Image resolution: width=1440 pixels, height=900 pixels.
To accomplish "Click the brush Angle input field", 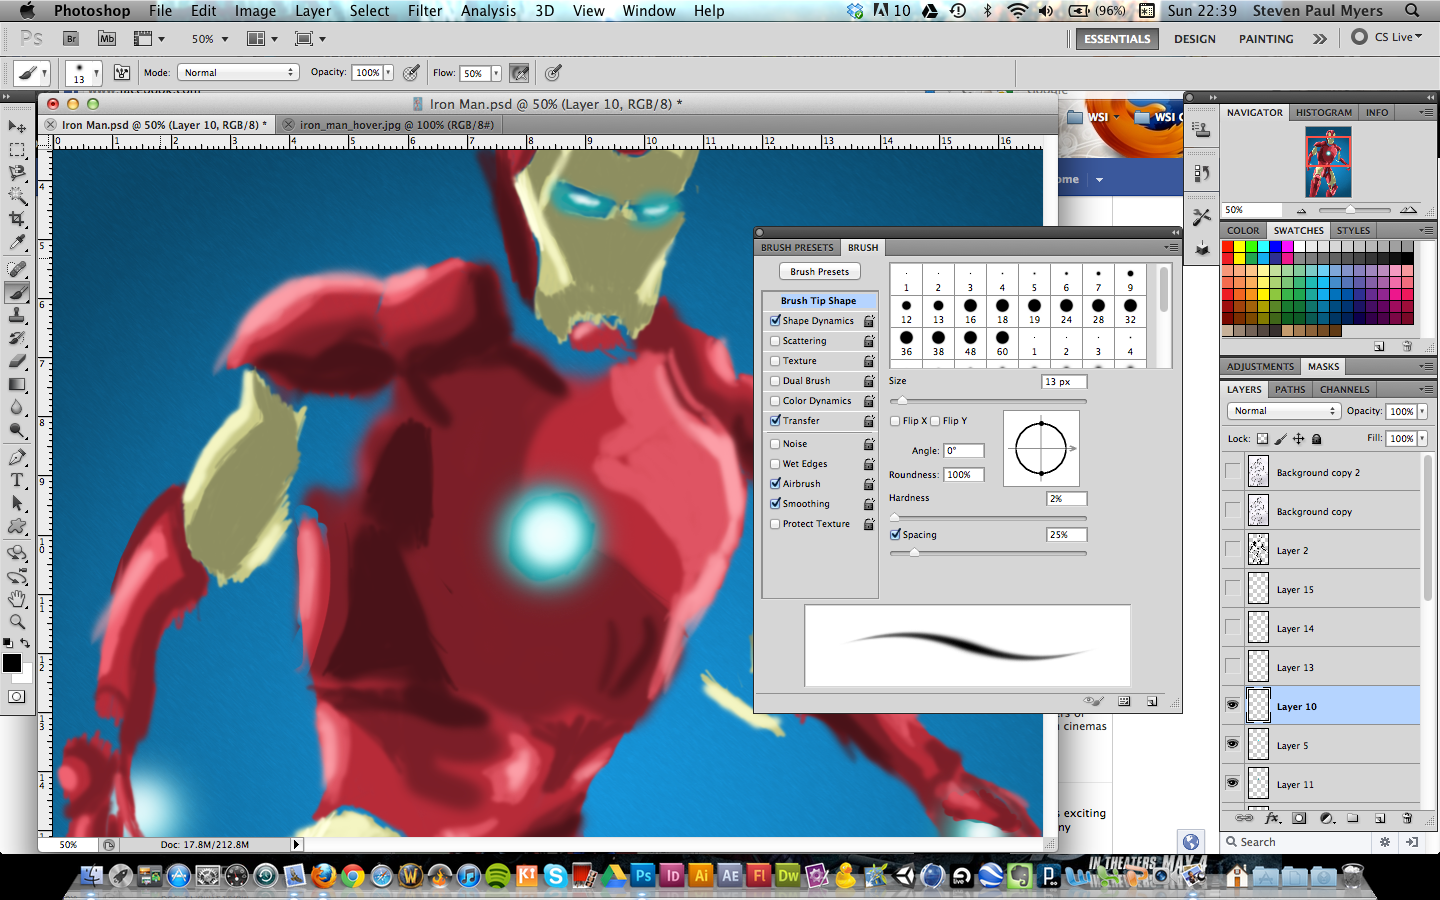I will coord(964,451).
